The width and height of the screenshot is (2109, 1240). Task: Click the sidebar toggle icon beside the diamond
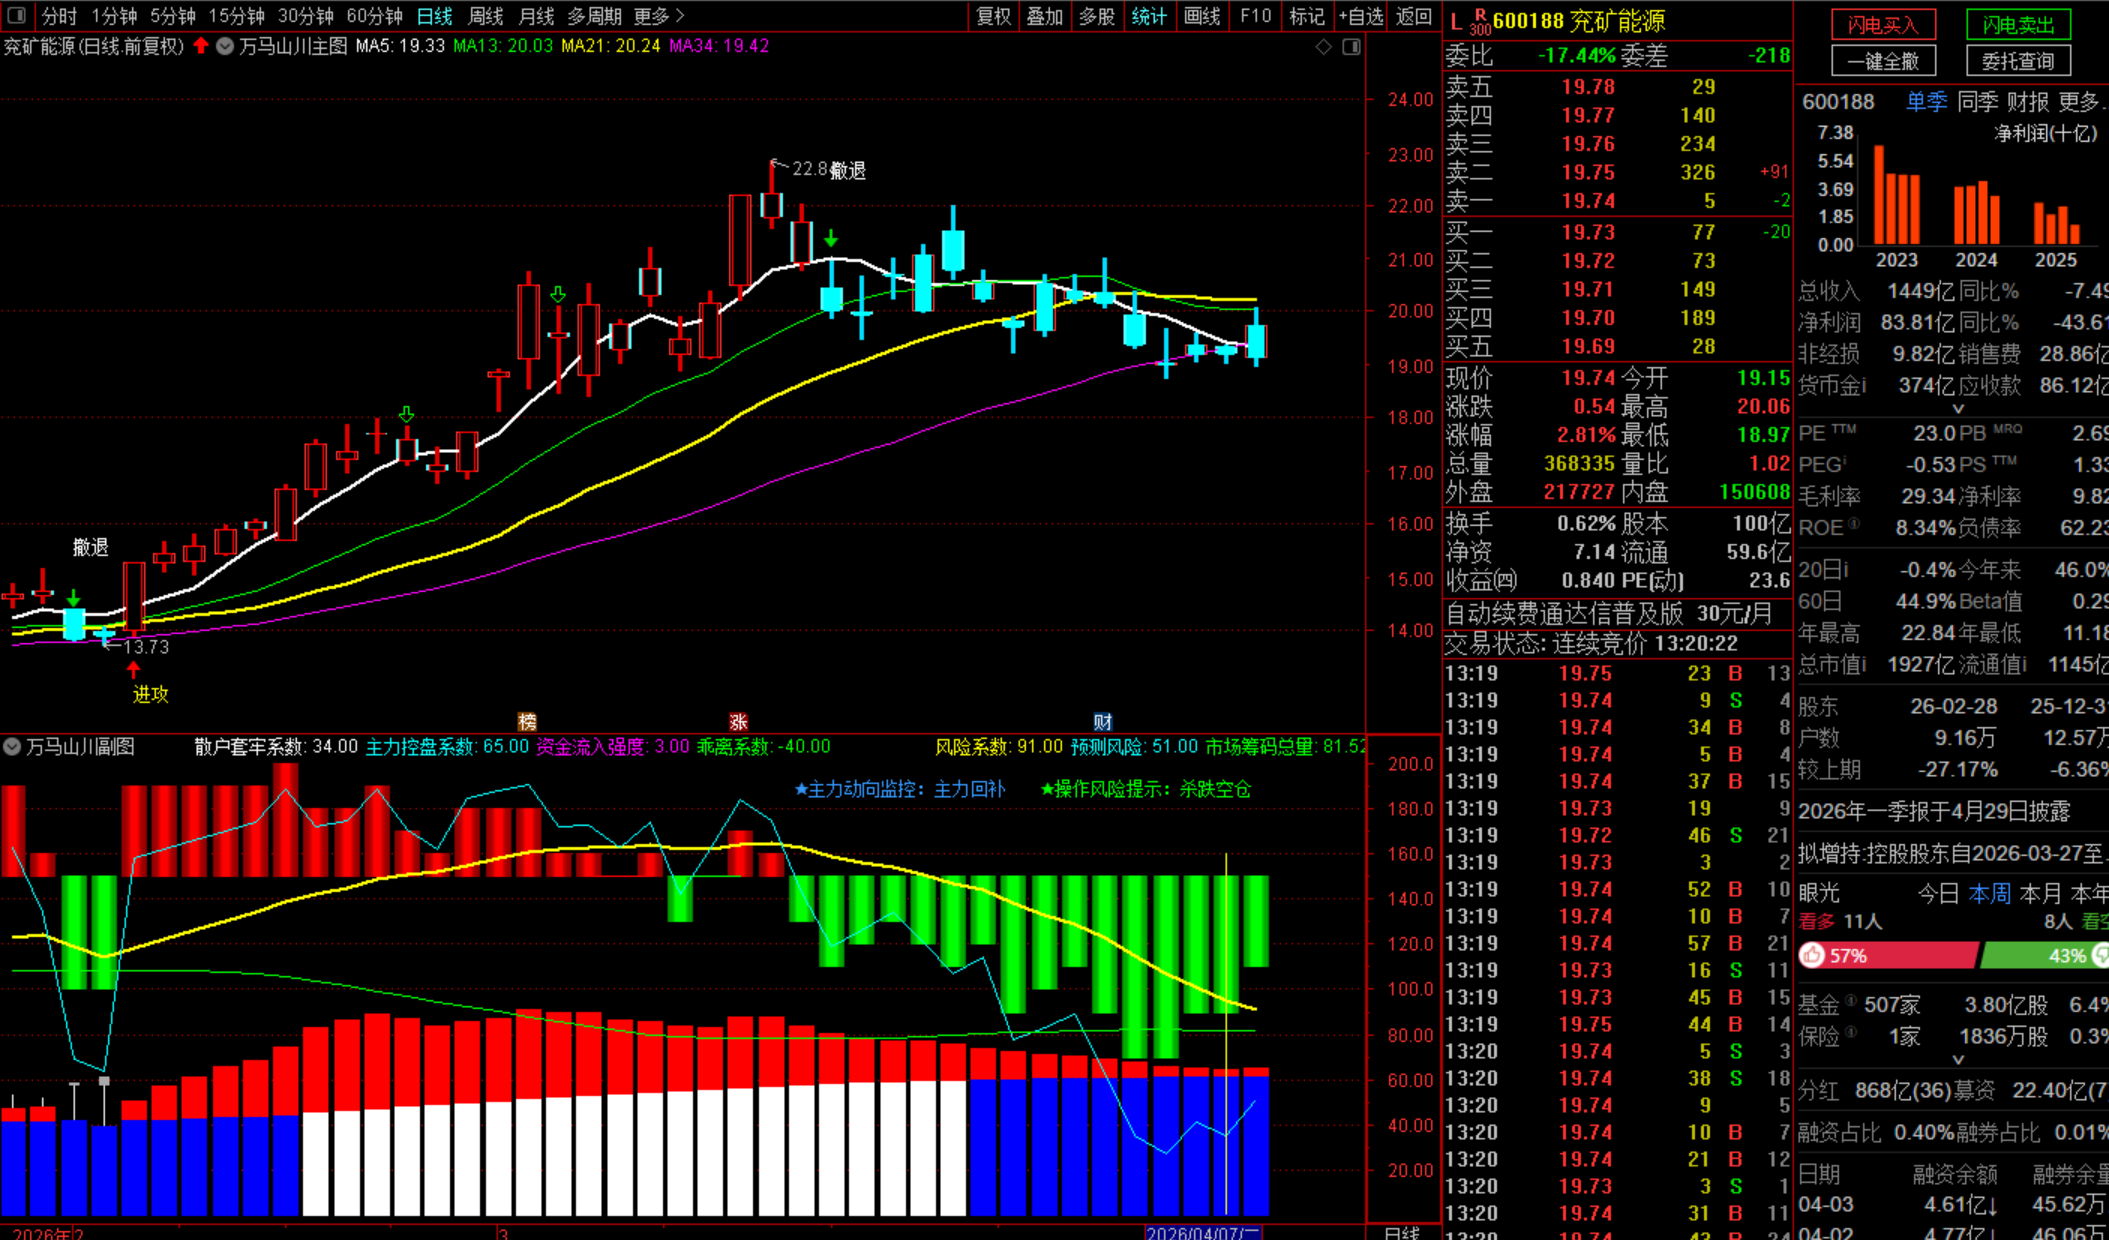tap(1351, 47)
